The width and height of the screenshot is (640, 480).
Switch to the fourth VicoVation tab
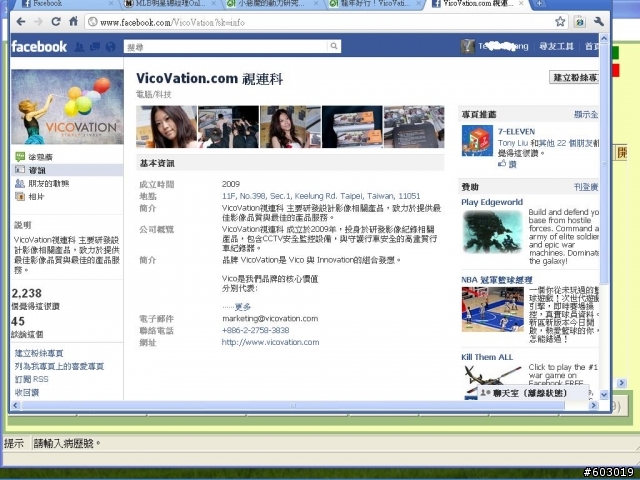coord(373,4)
